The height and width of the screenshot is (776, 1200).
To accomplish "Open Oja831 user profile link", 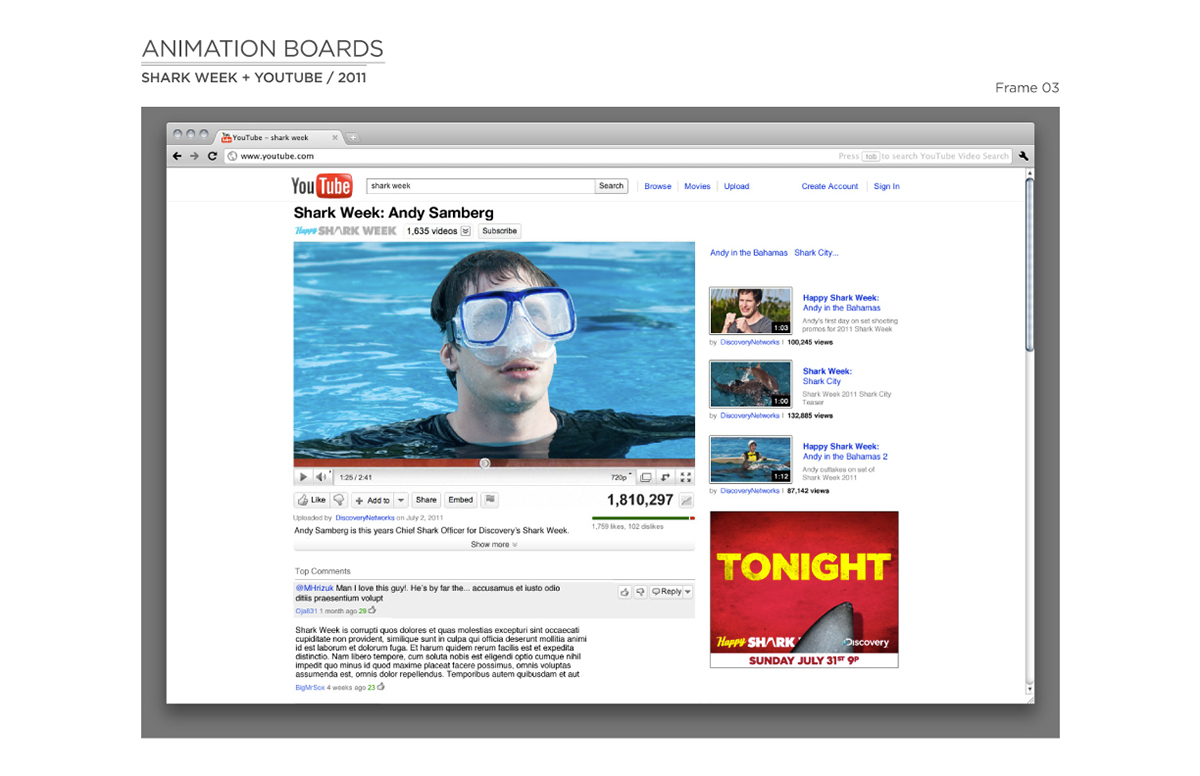I will 306,610.
